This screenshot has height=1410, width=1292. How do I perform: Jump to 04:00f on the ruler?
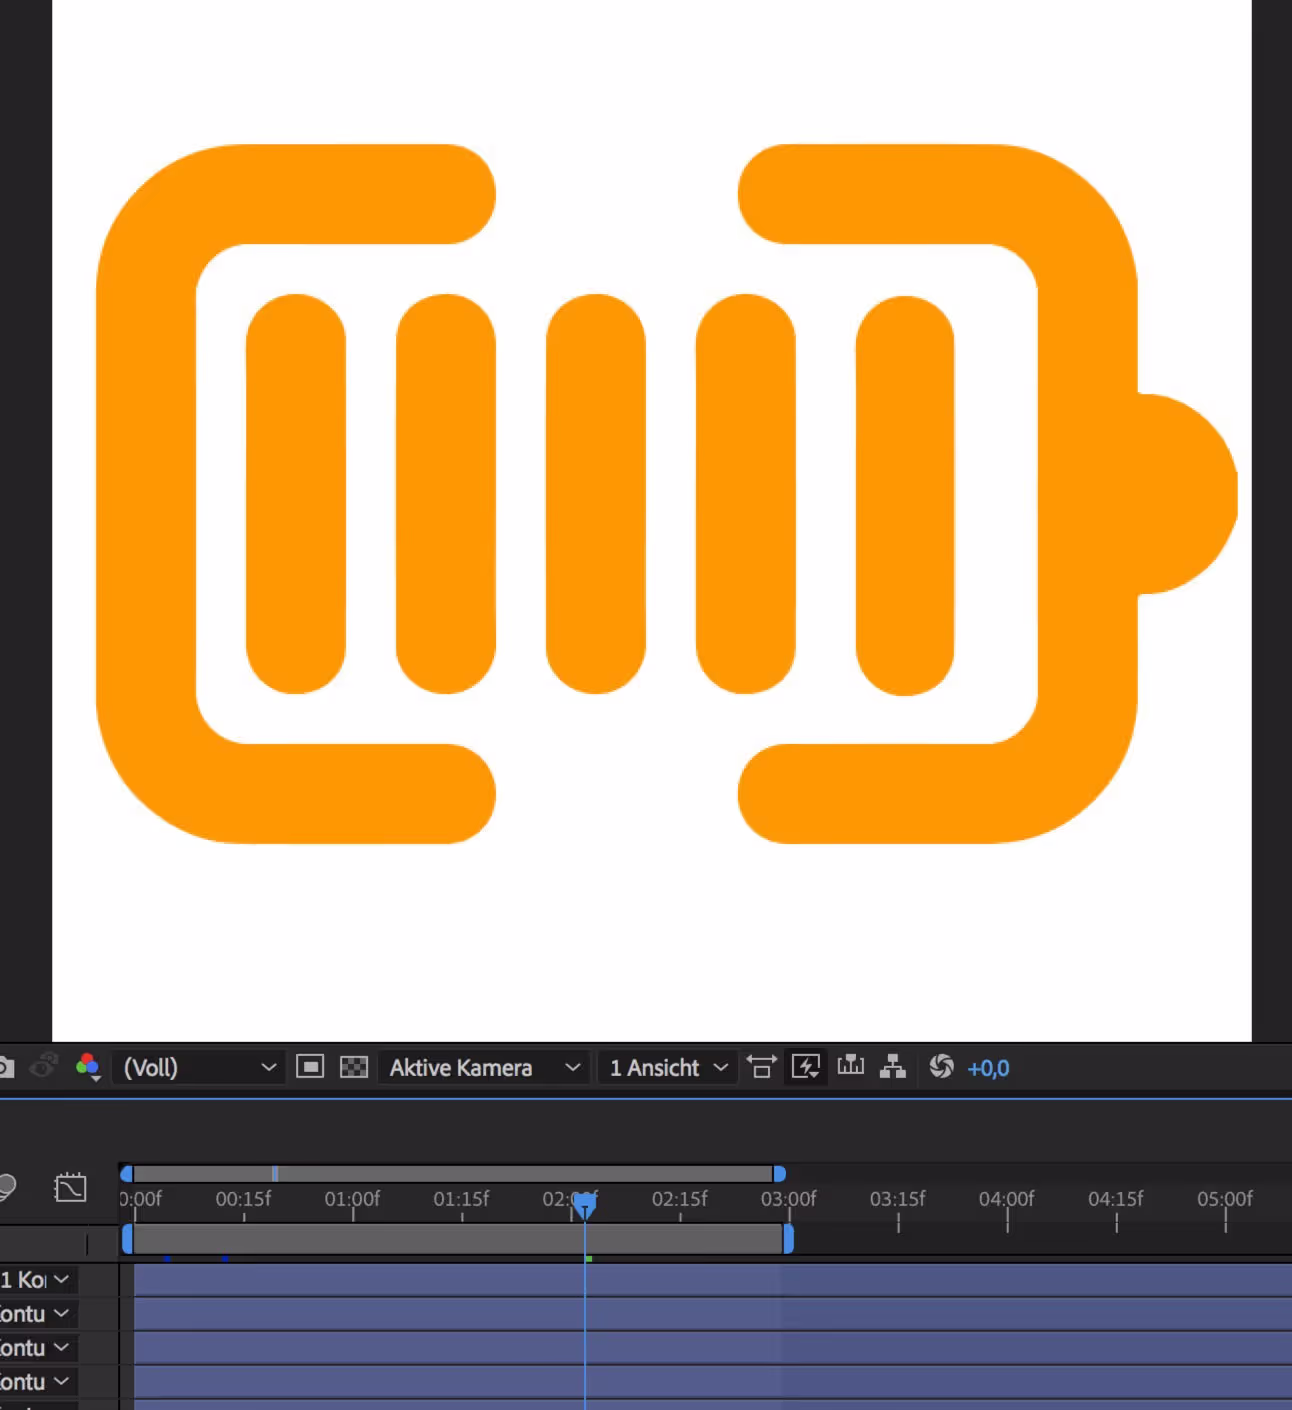(1007, 1199)
